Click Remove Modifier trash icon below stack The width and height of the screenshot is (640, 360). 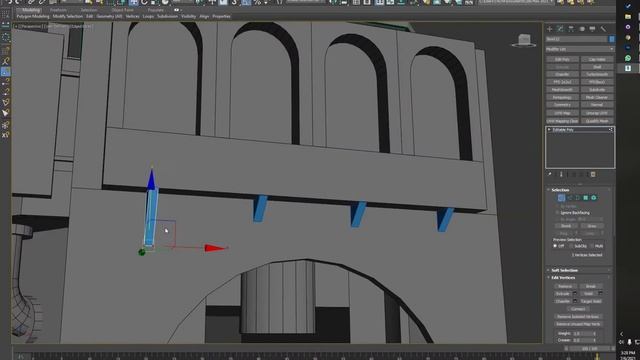(593, 175)
